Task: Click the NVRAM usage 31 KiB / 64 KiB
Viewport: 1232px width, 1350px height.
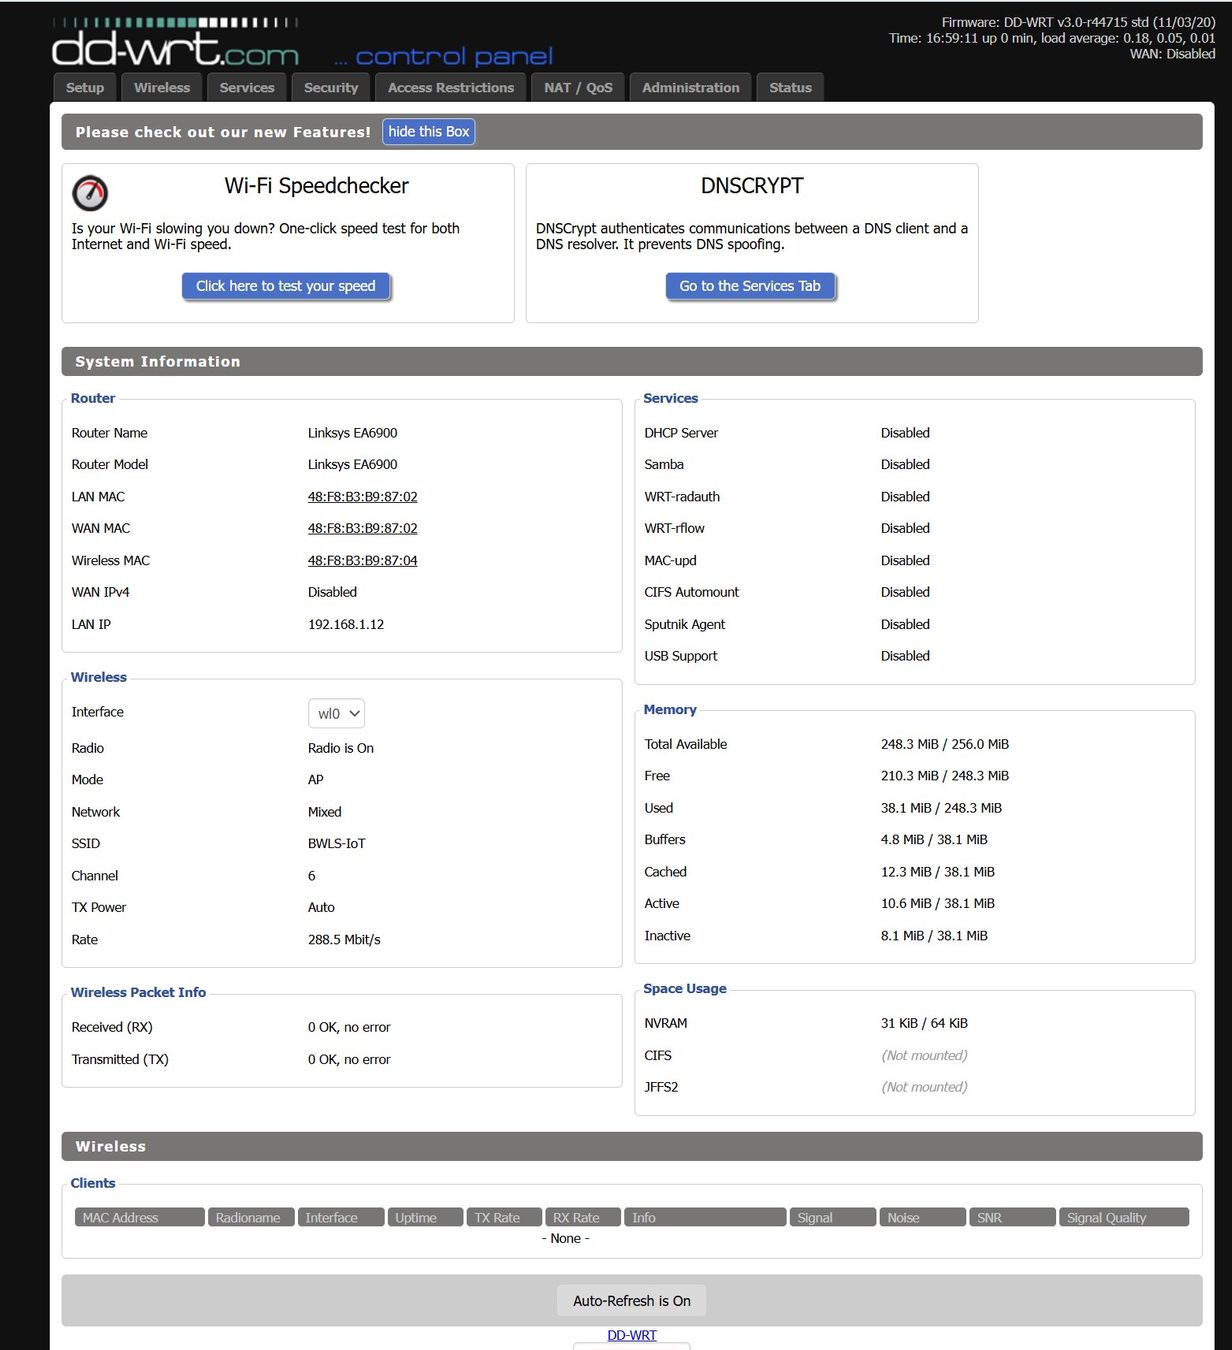Action: click(924, 1023)
